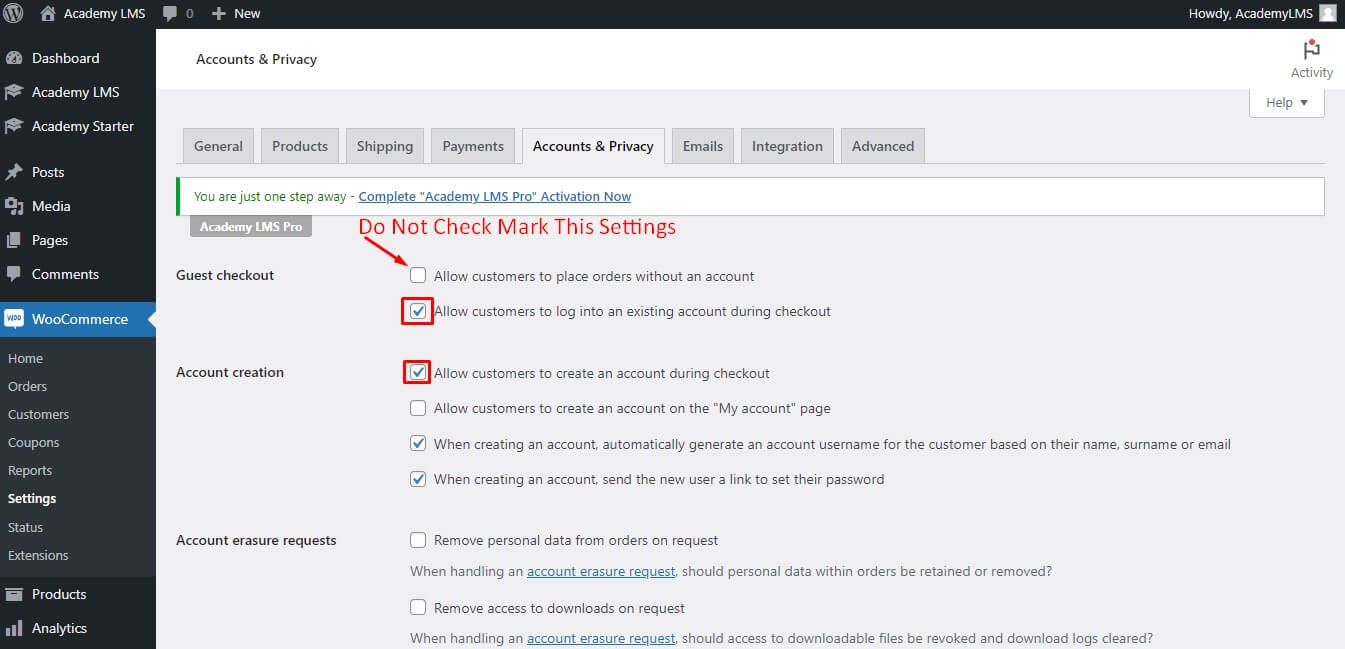This screenshot has height=649, width=1345.
Task: Click the Dashboard gauge icon in sidebar
Action: [14, 58]
